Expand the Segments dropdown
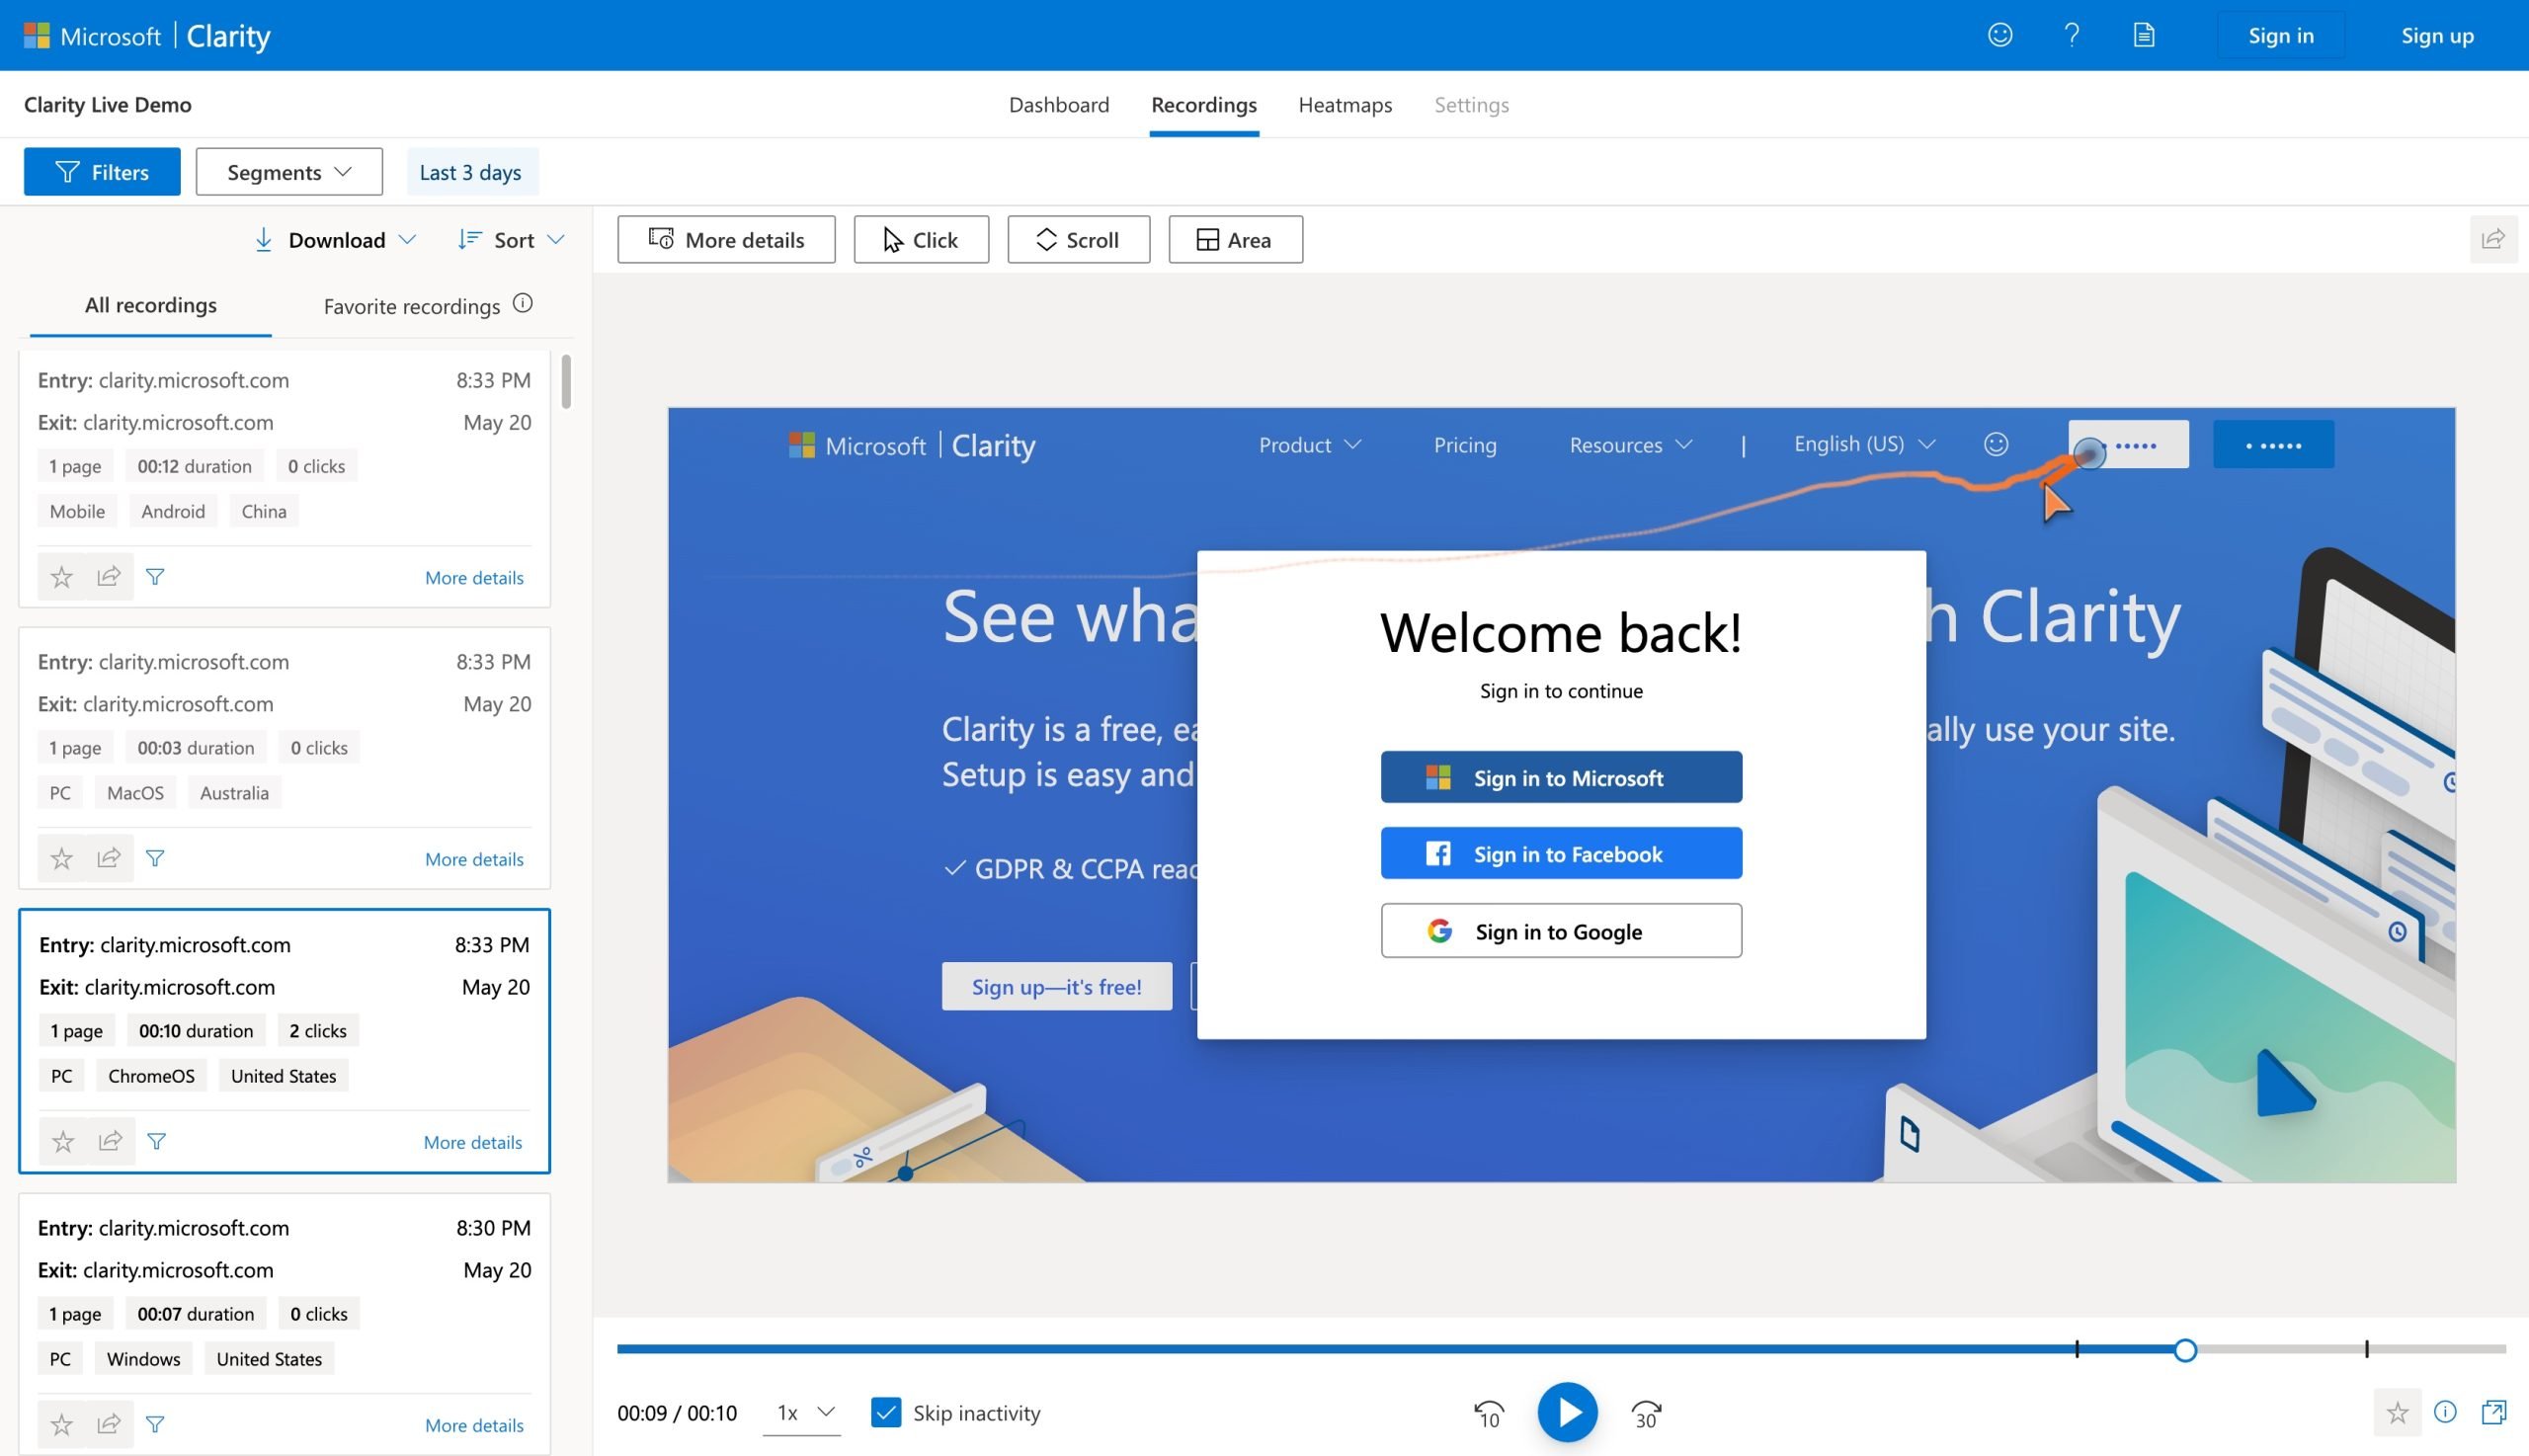The height and width of the screenshot is (1456, 2529). (x=288, y=170)
